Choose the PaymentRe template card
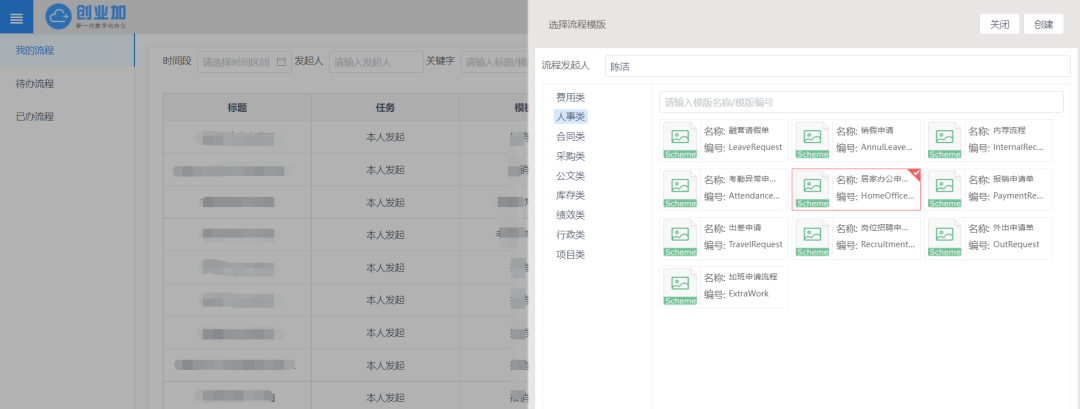 tap(989, 188)
